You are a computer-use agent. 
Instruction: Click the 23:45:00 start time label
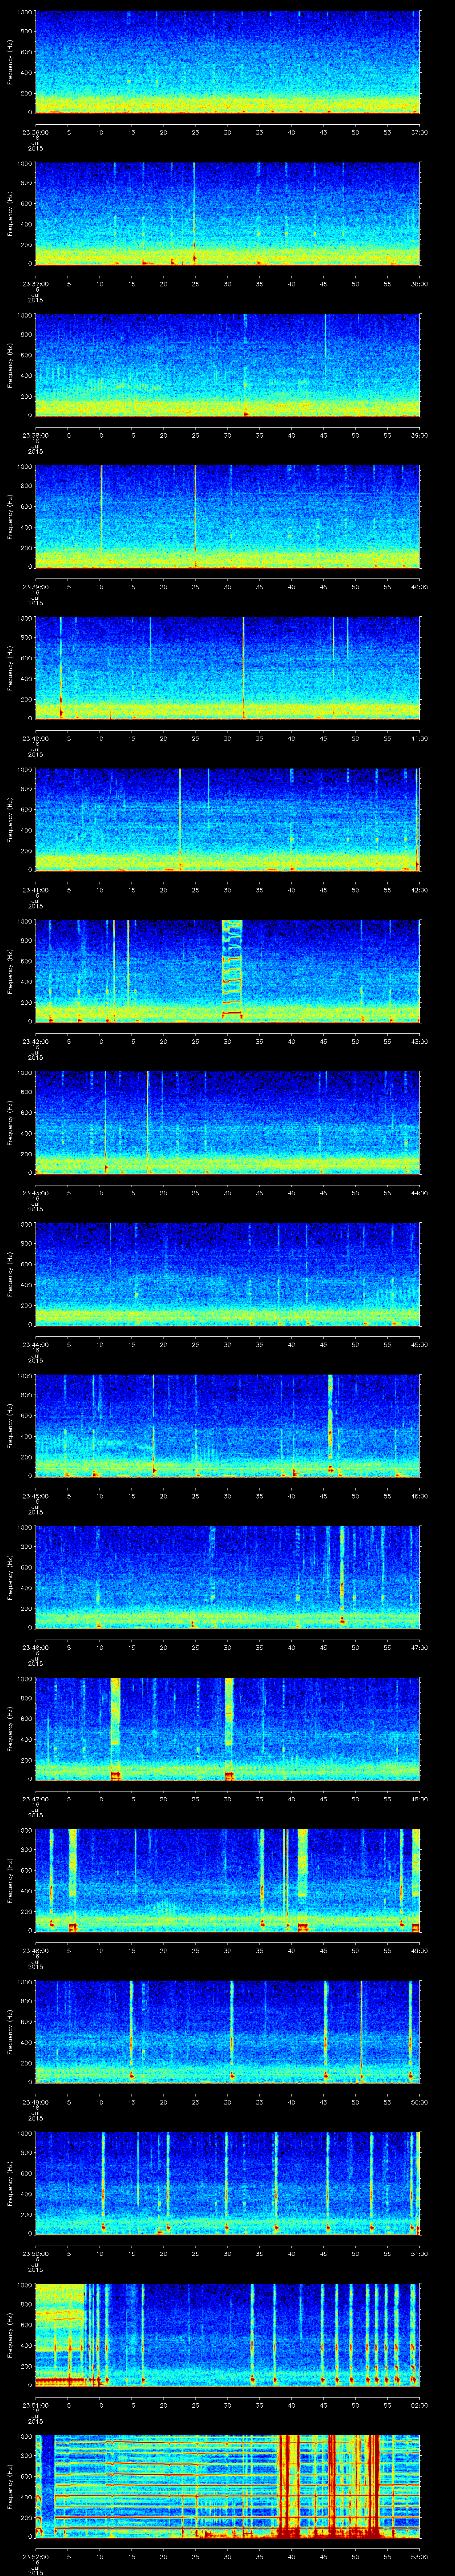click(x=35, y=1496)
